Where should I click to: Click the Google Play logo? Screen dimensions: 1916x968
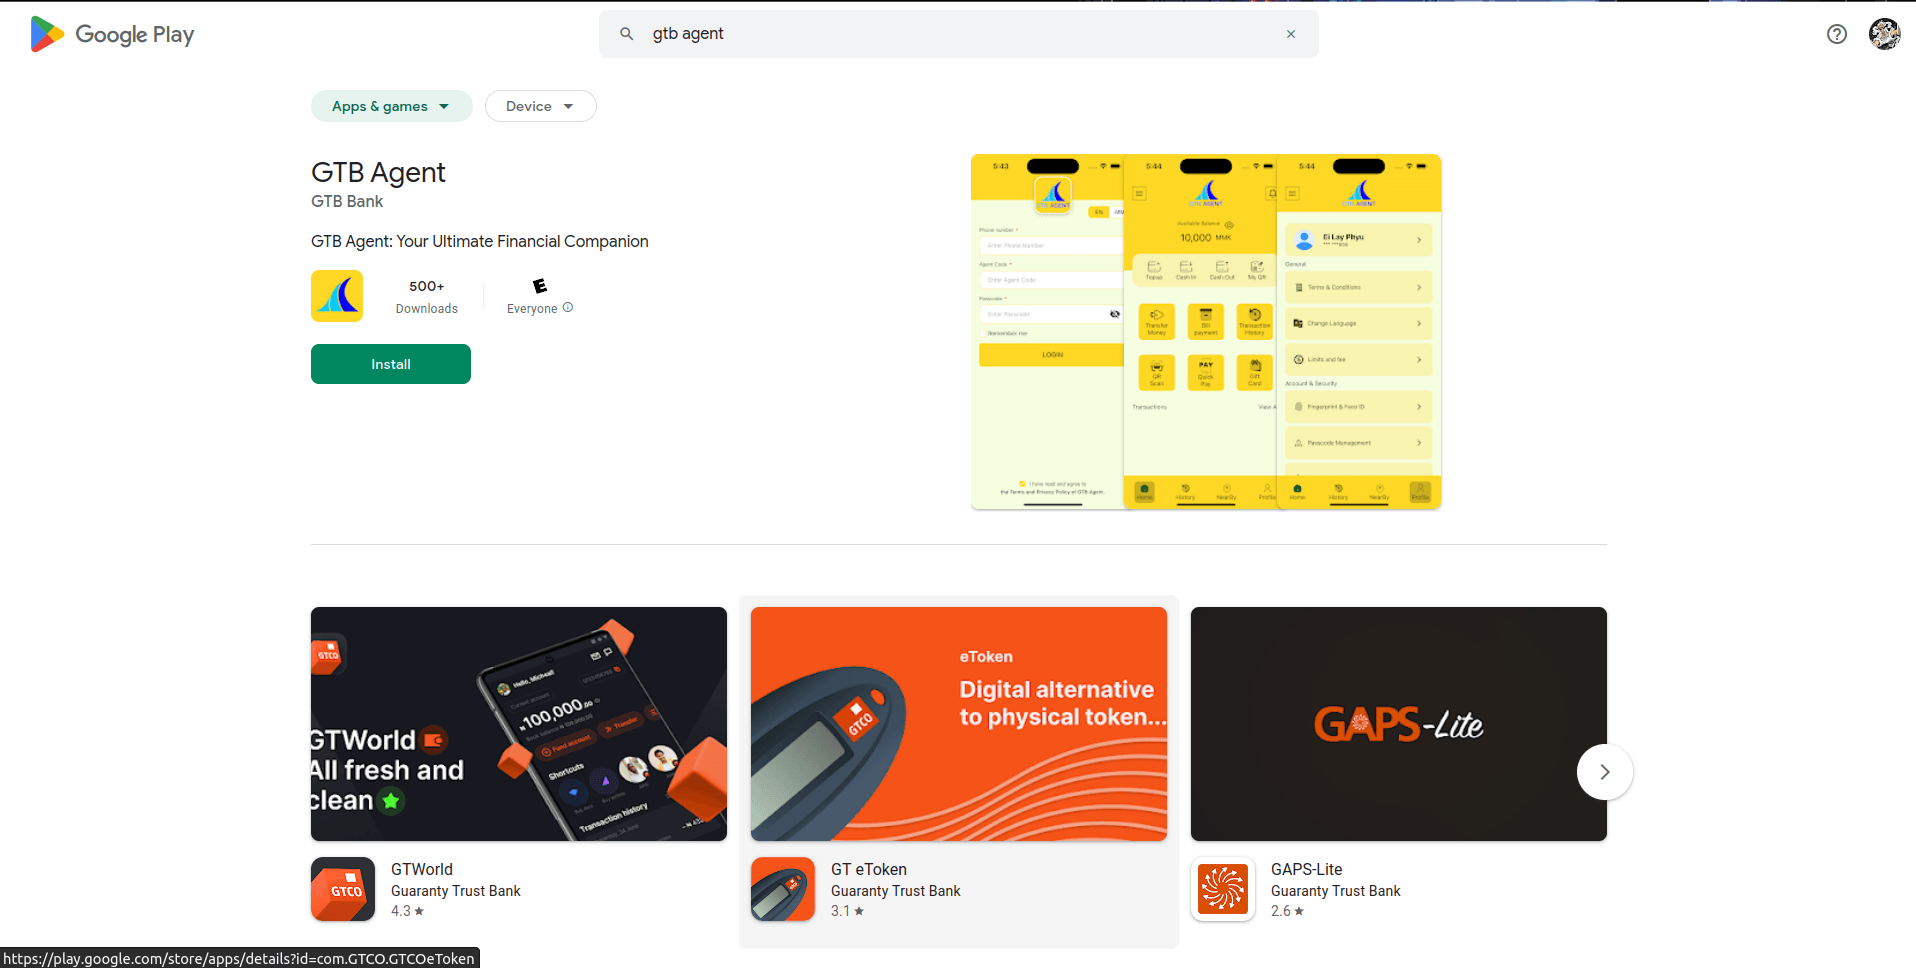(x=112, y=34)
